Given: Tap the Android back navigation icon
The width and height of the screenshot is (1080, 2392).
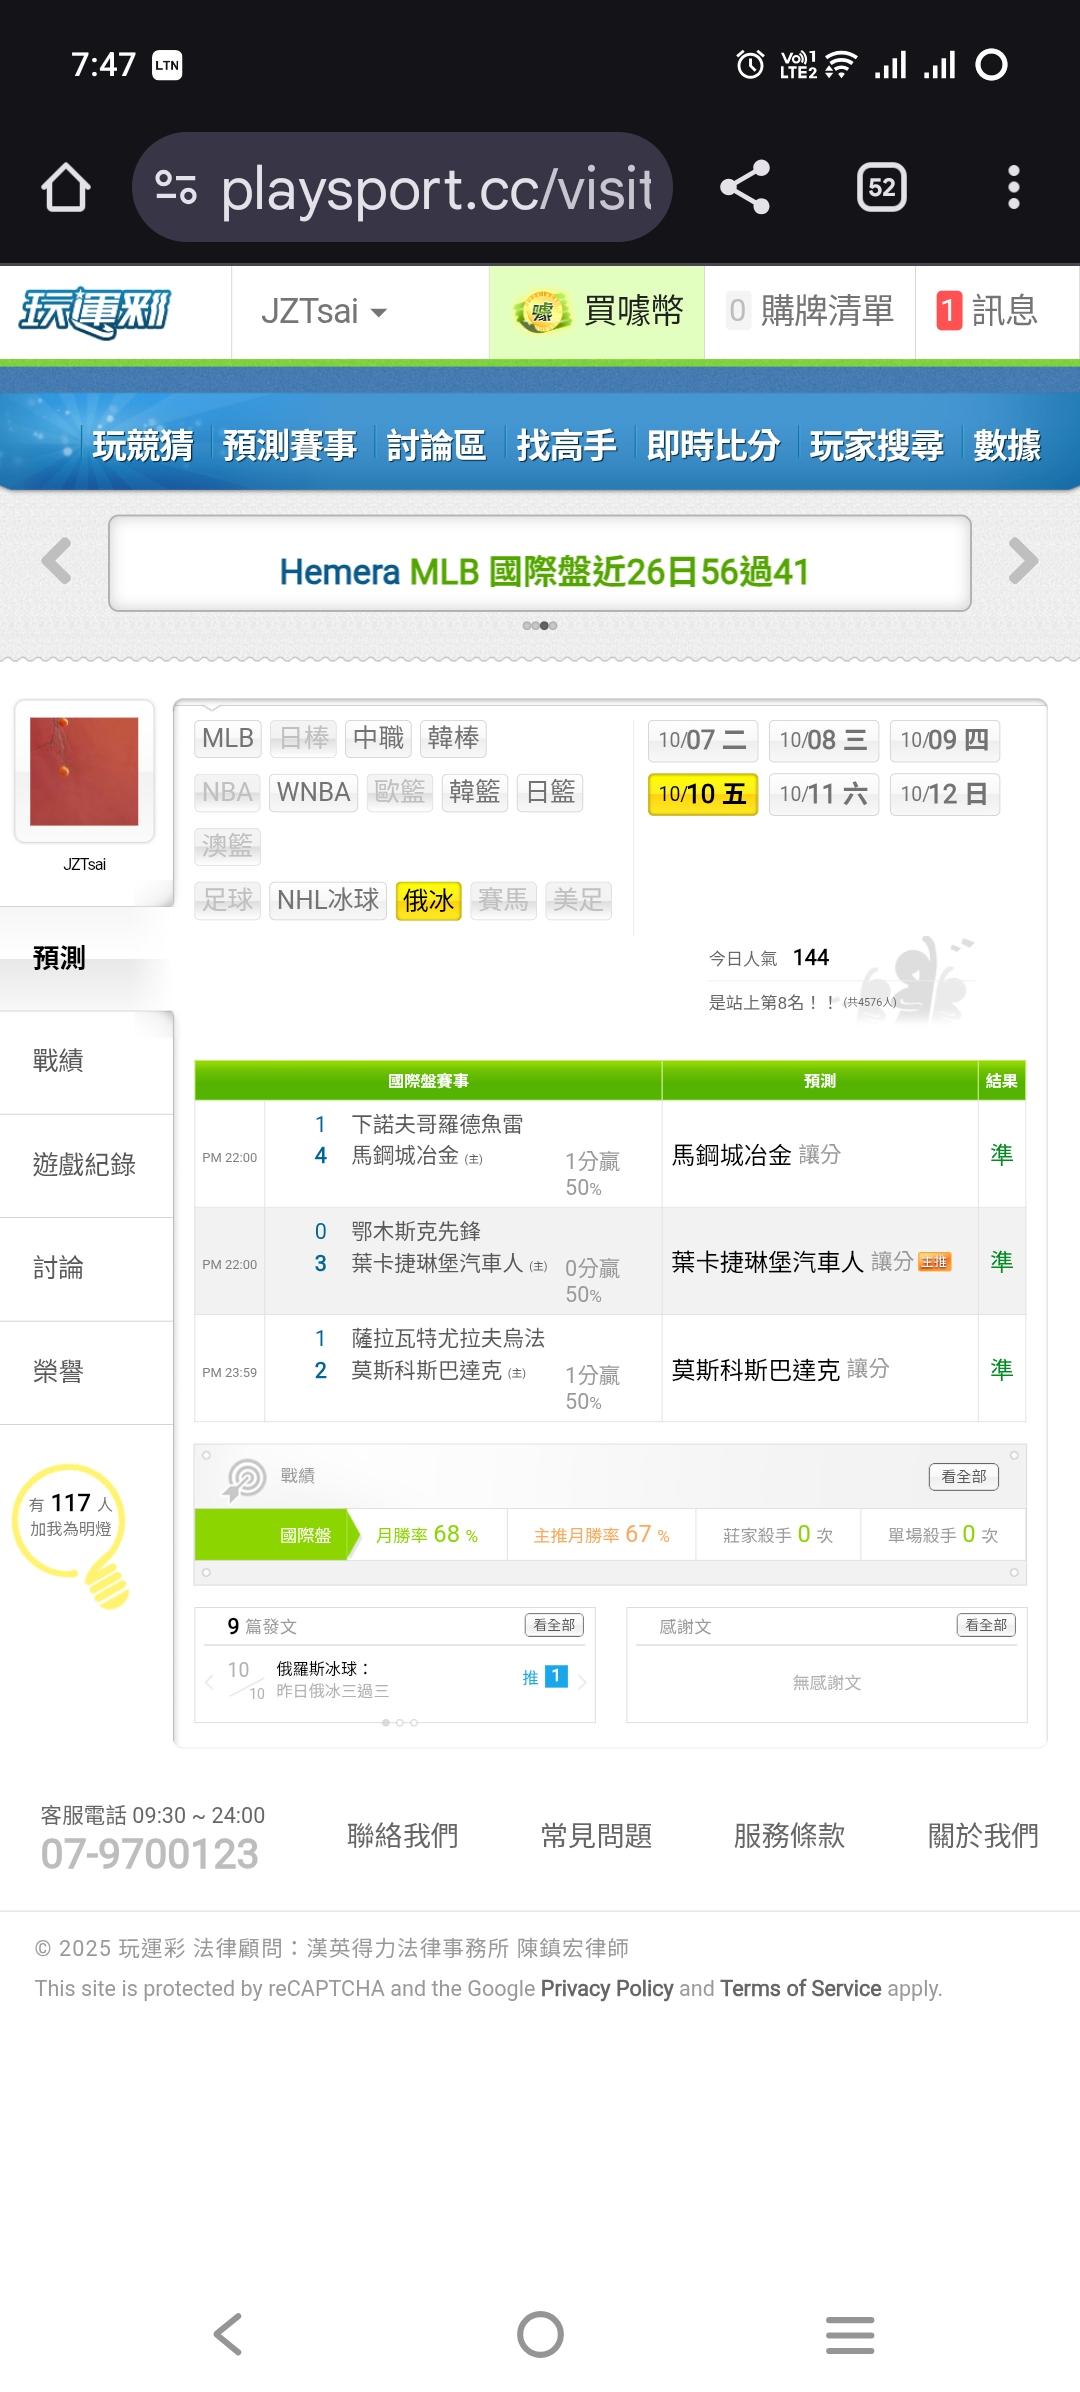Looking at the screenshot, I should point(228,2334).
